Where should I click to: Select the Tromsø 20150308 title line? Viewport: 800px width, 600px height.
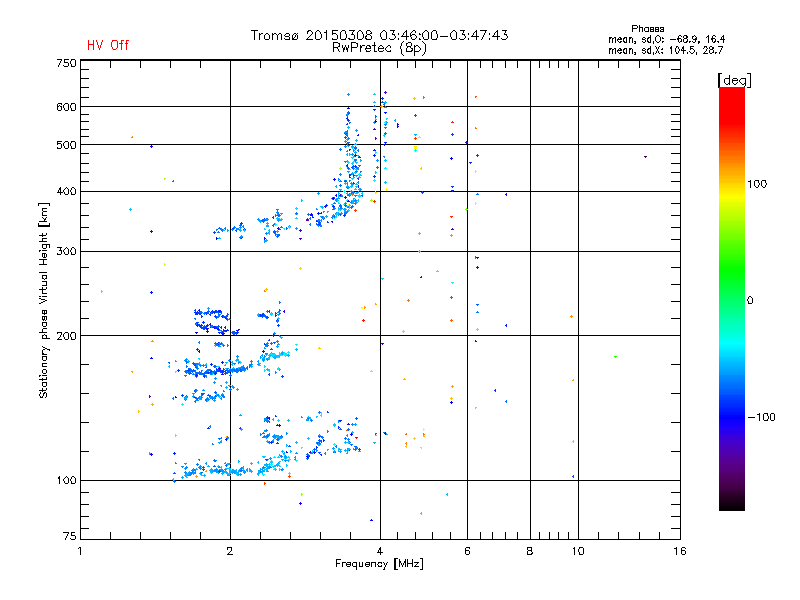click(379, 35)
